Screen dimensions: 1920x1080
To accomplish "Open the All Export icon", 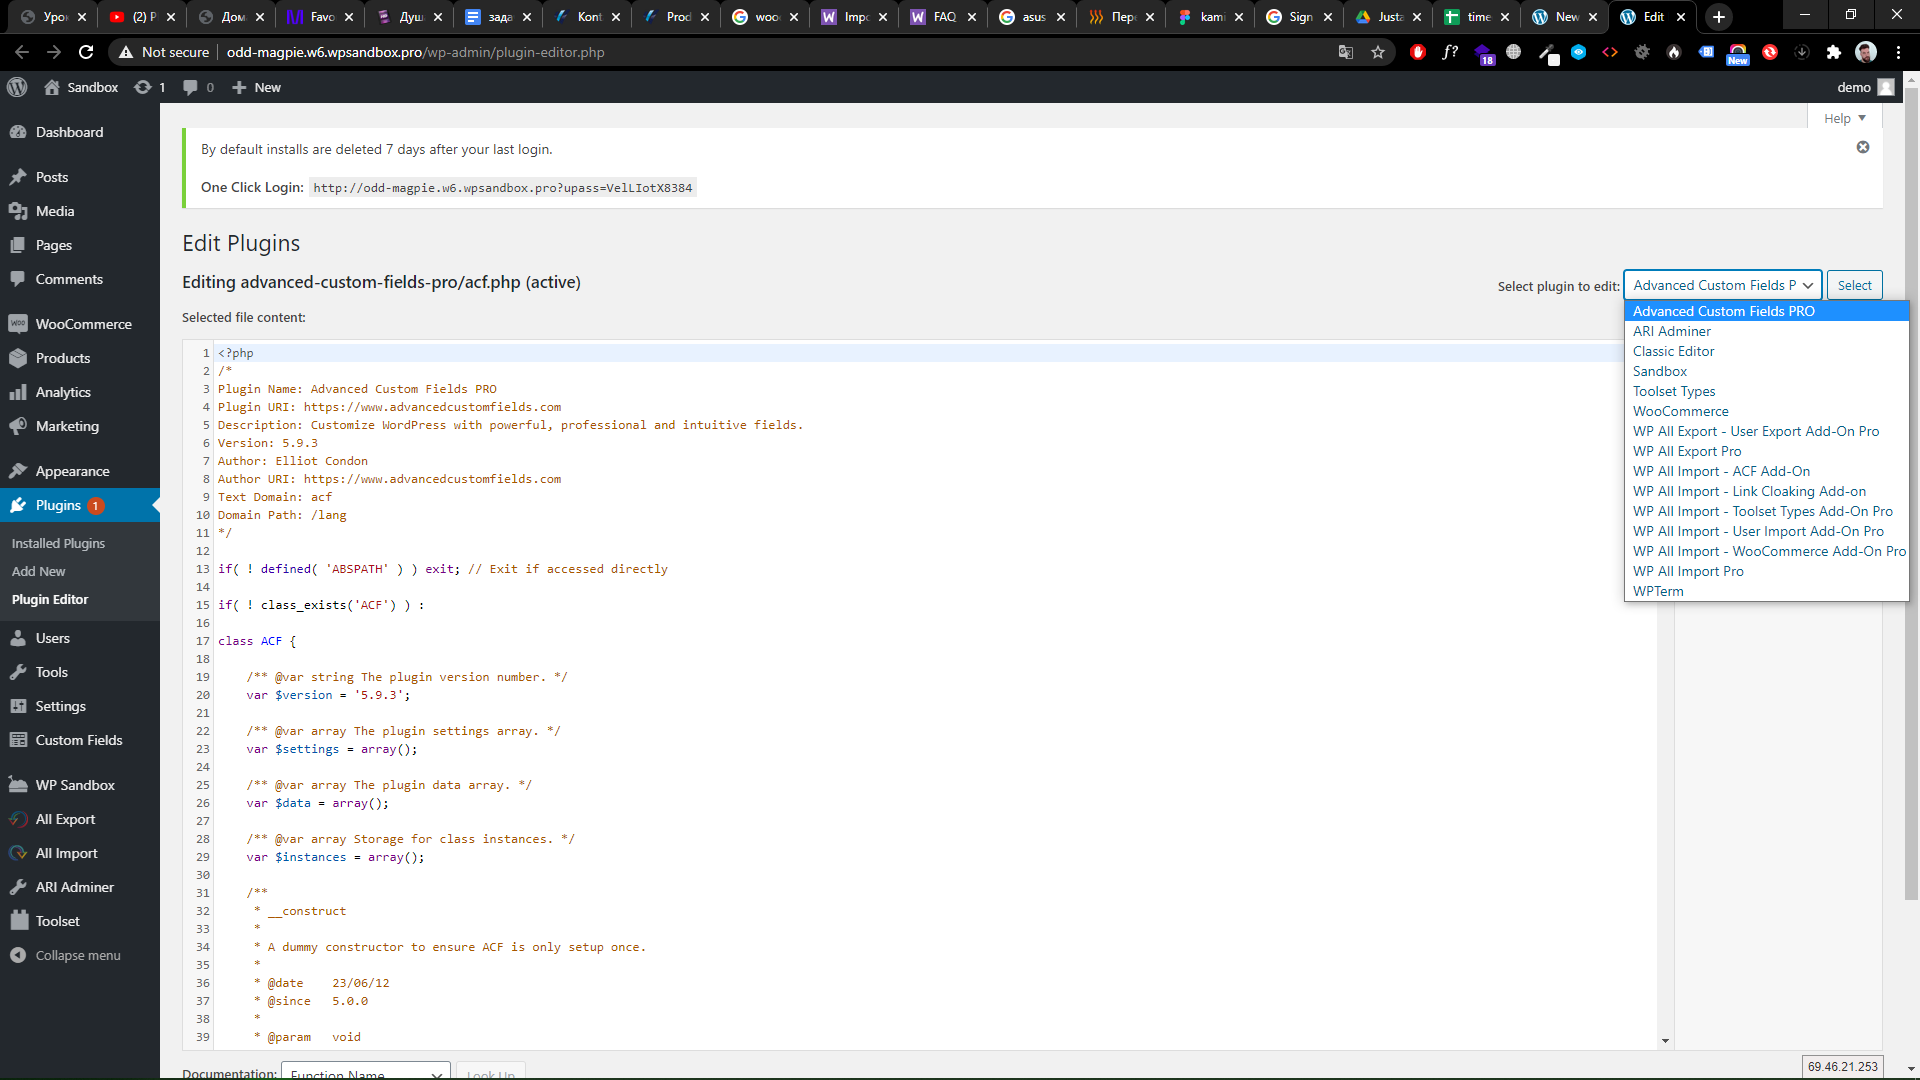I will tap(18, 819).
